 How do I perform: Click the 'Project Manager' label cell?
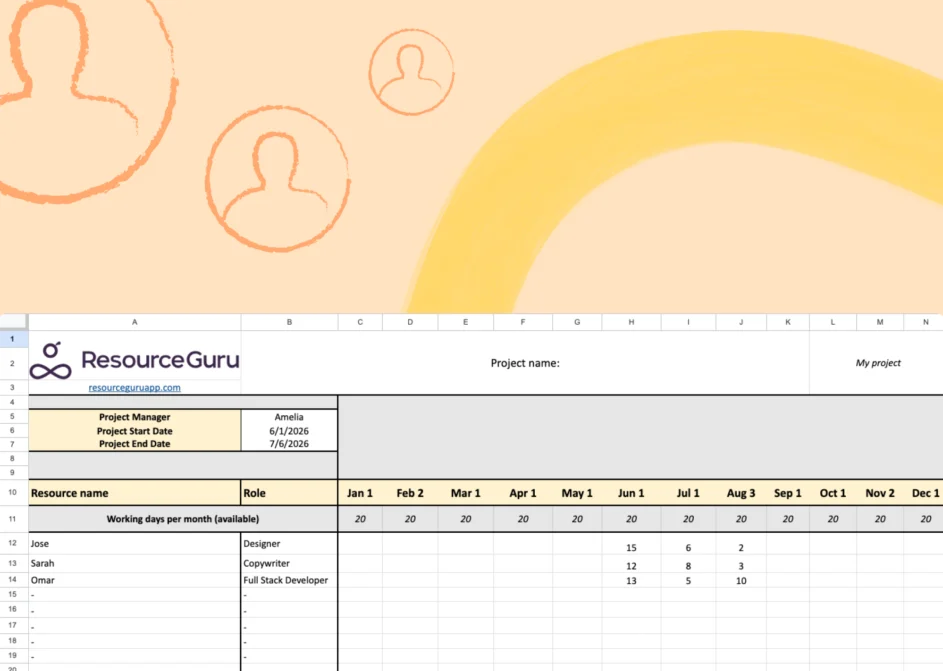[x=135, y=417]
